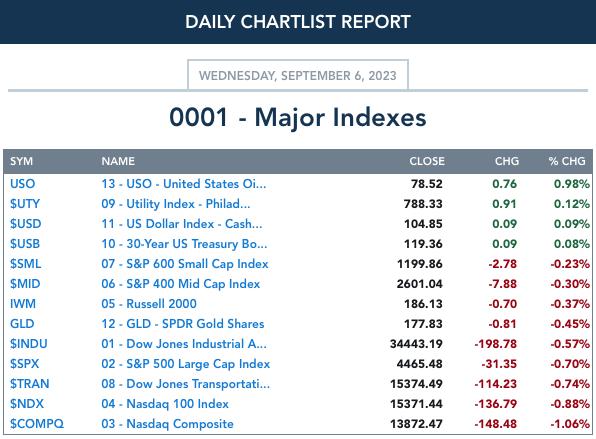Sort by the NAME column header
Image resolution: width=596 pixels, height=439 pixels.
pos(118,161)
